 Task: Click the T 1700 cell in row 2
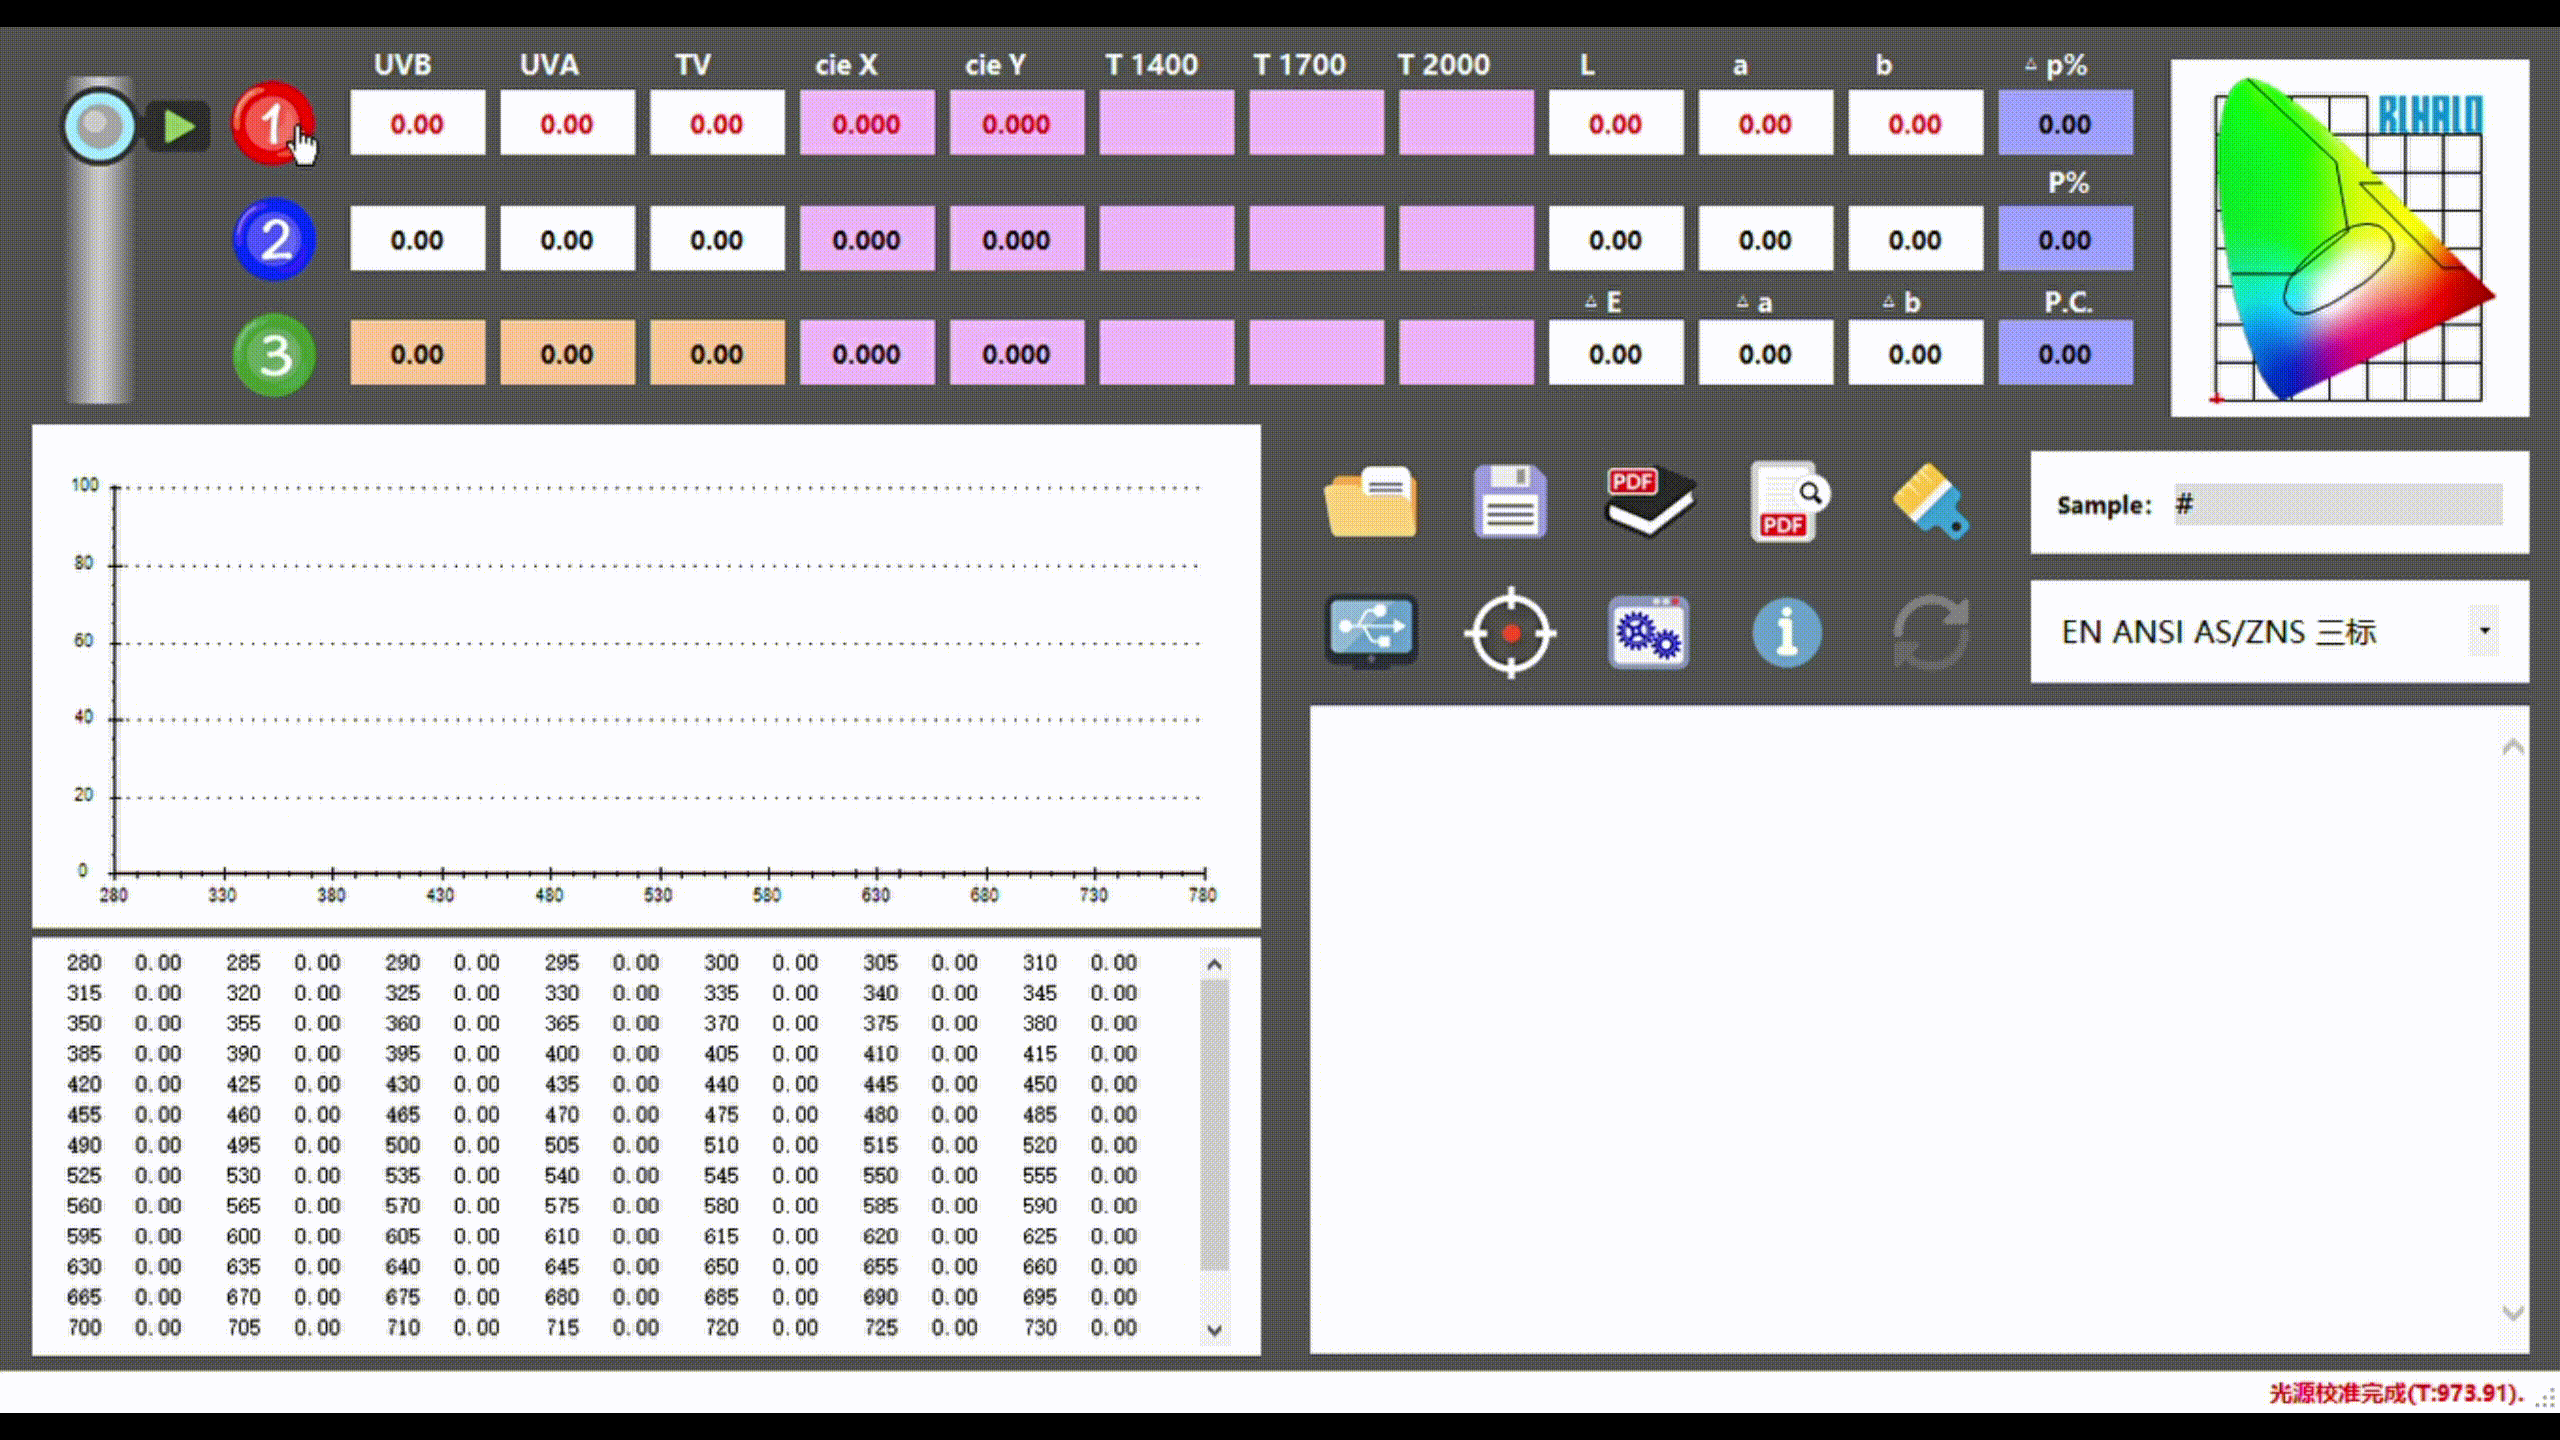coord(1317,239)
